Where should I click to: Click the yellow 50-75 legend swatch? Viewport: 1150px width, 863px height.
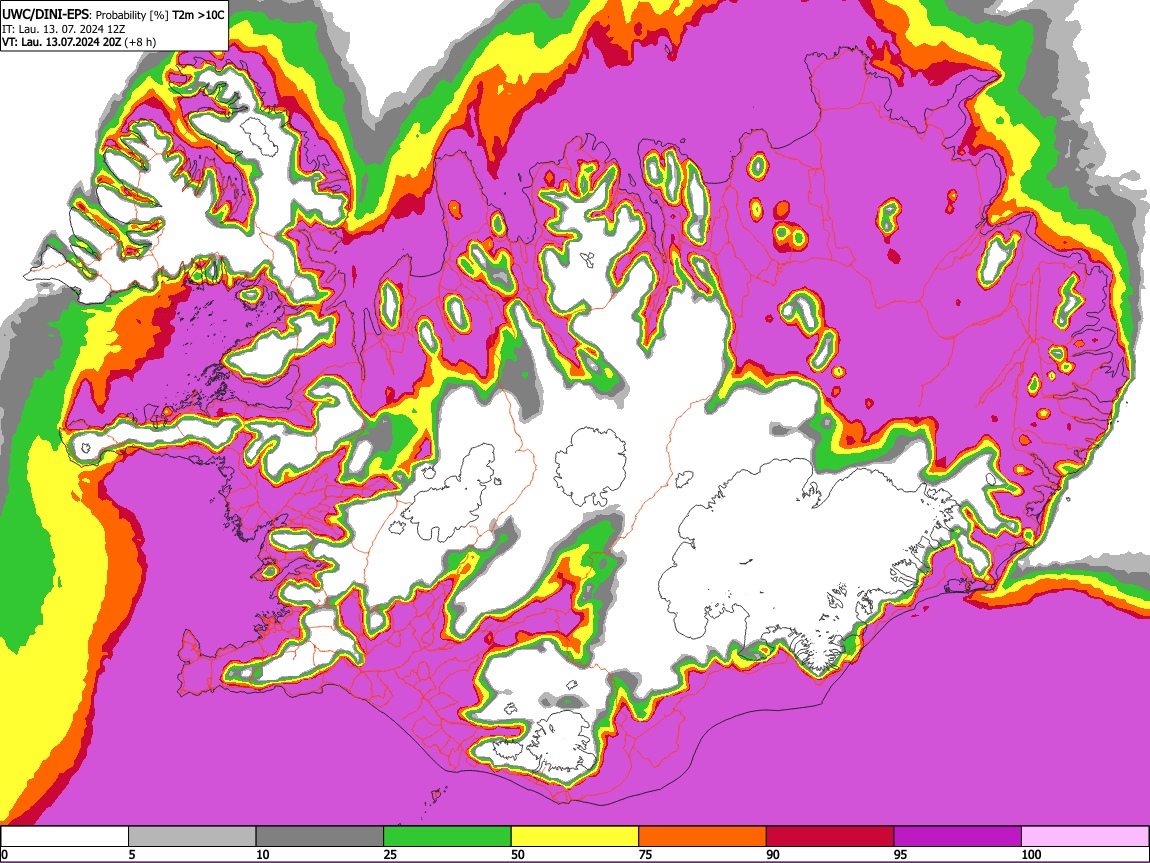(575, 836)
